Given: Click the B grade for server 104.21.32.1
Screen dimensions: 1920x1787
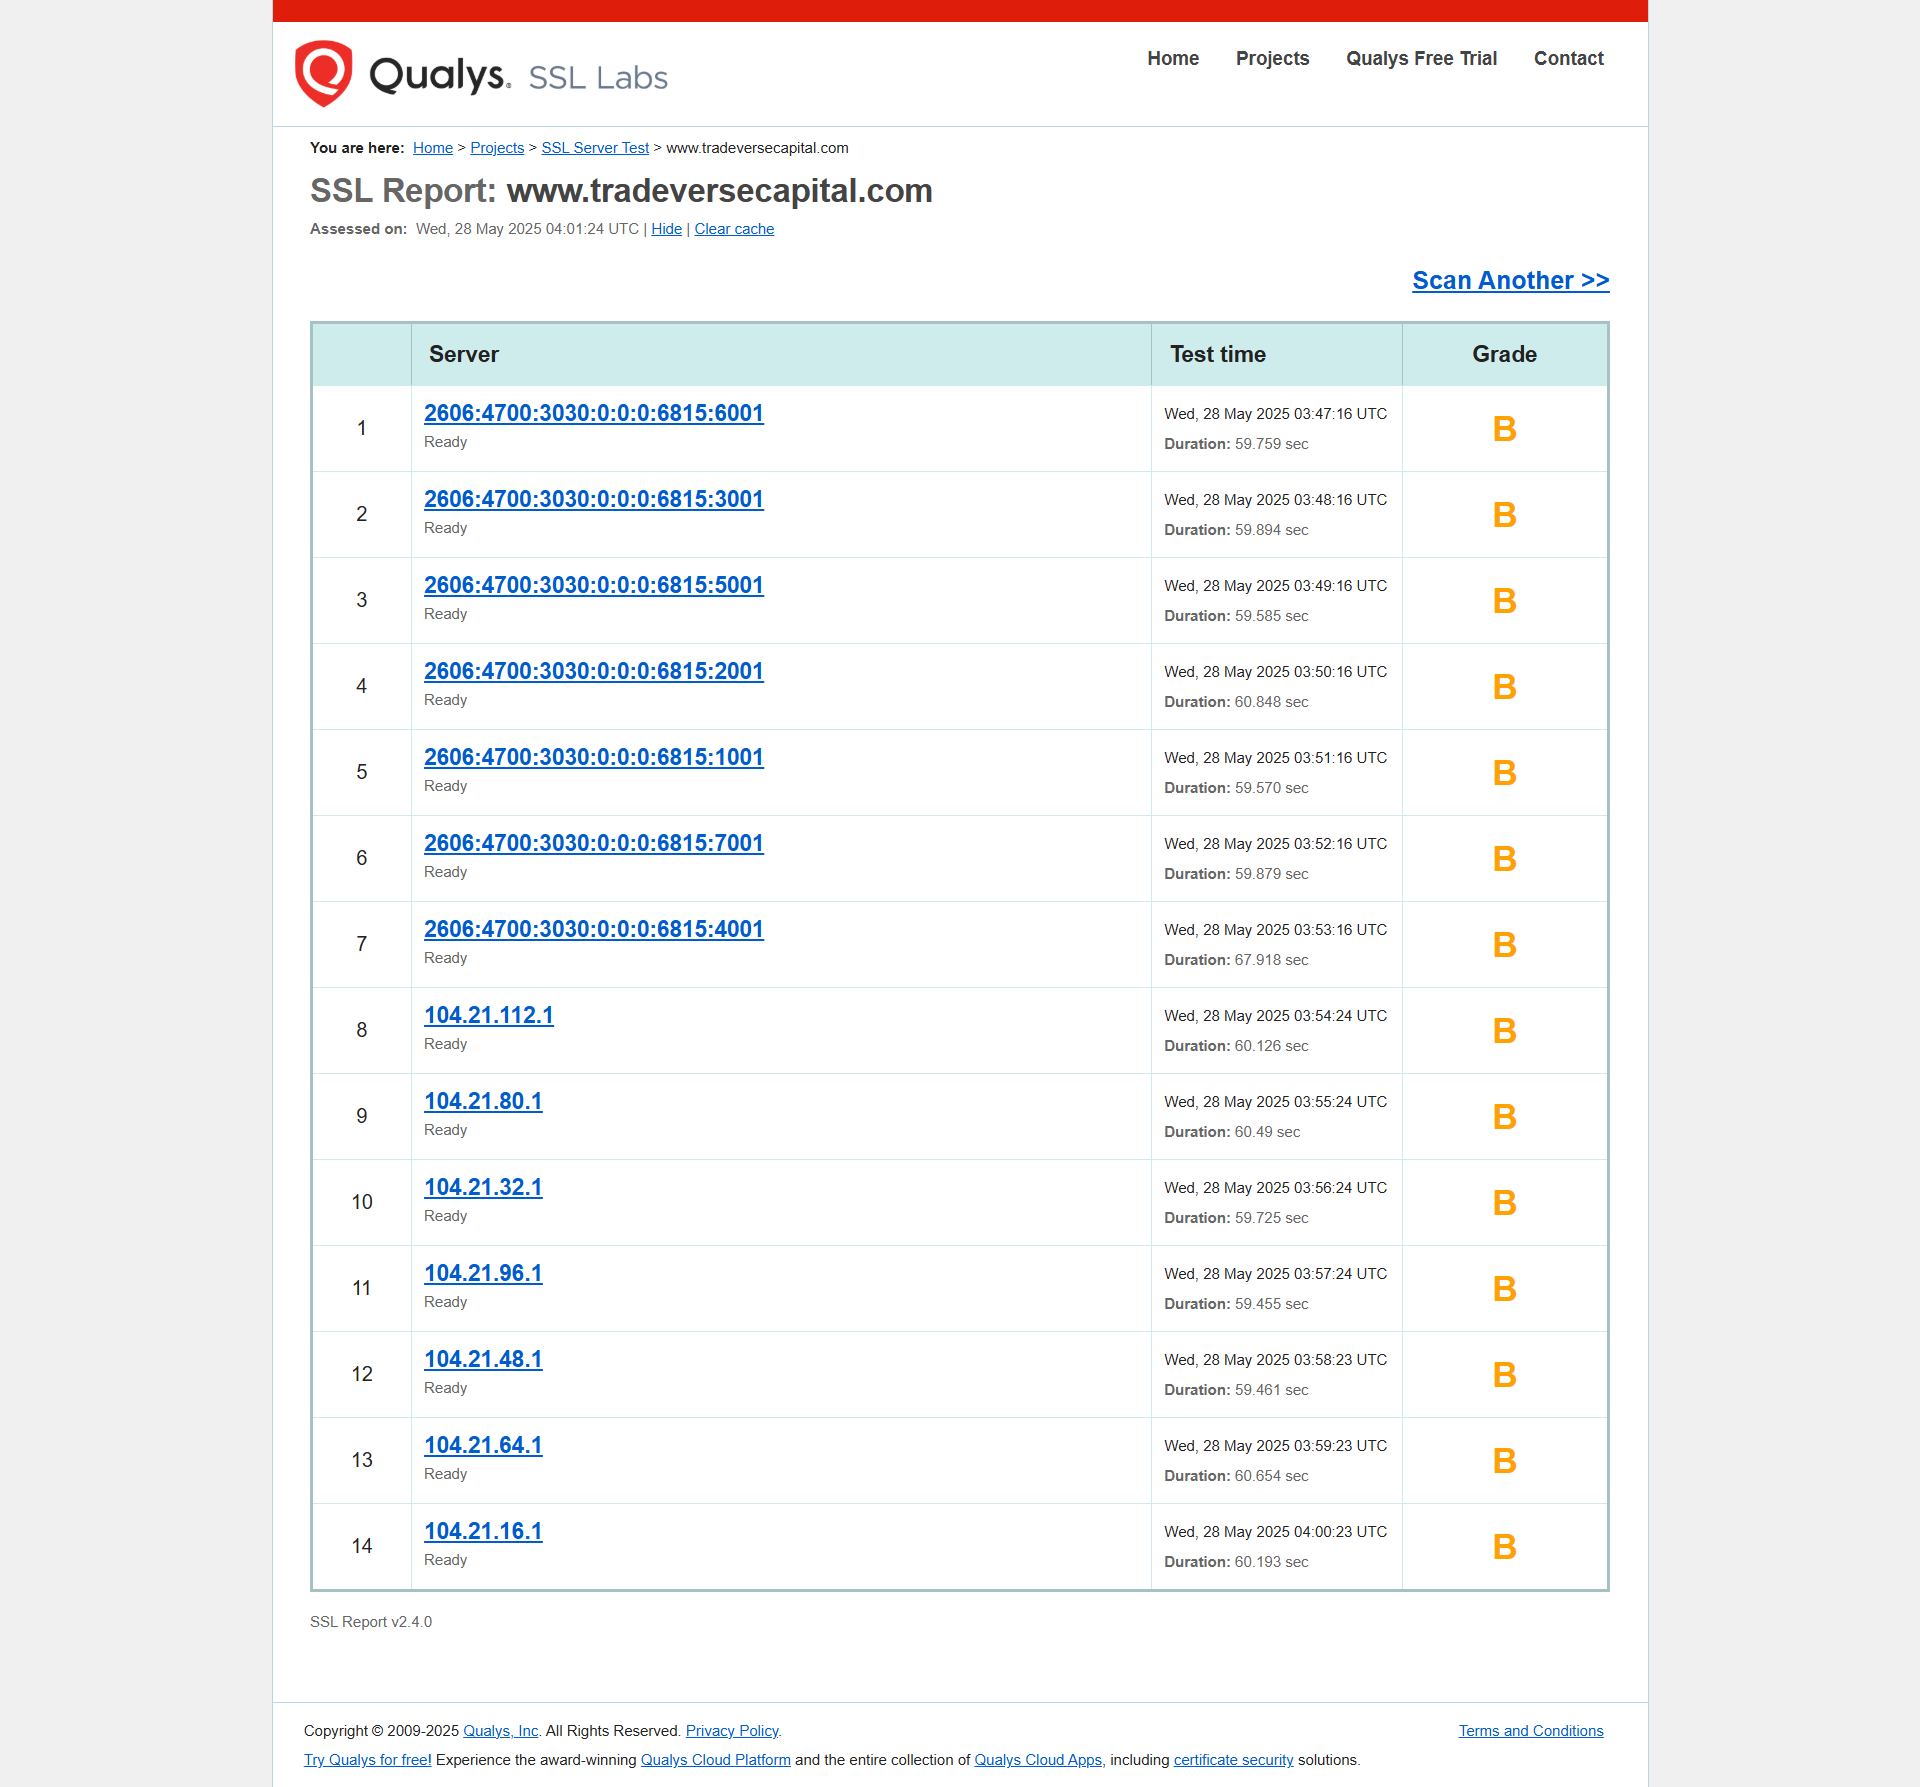Looking at the screenshot, I should coord(1504,1203).
